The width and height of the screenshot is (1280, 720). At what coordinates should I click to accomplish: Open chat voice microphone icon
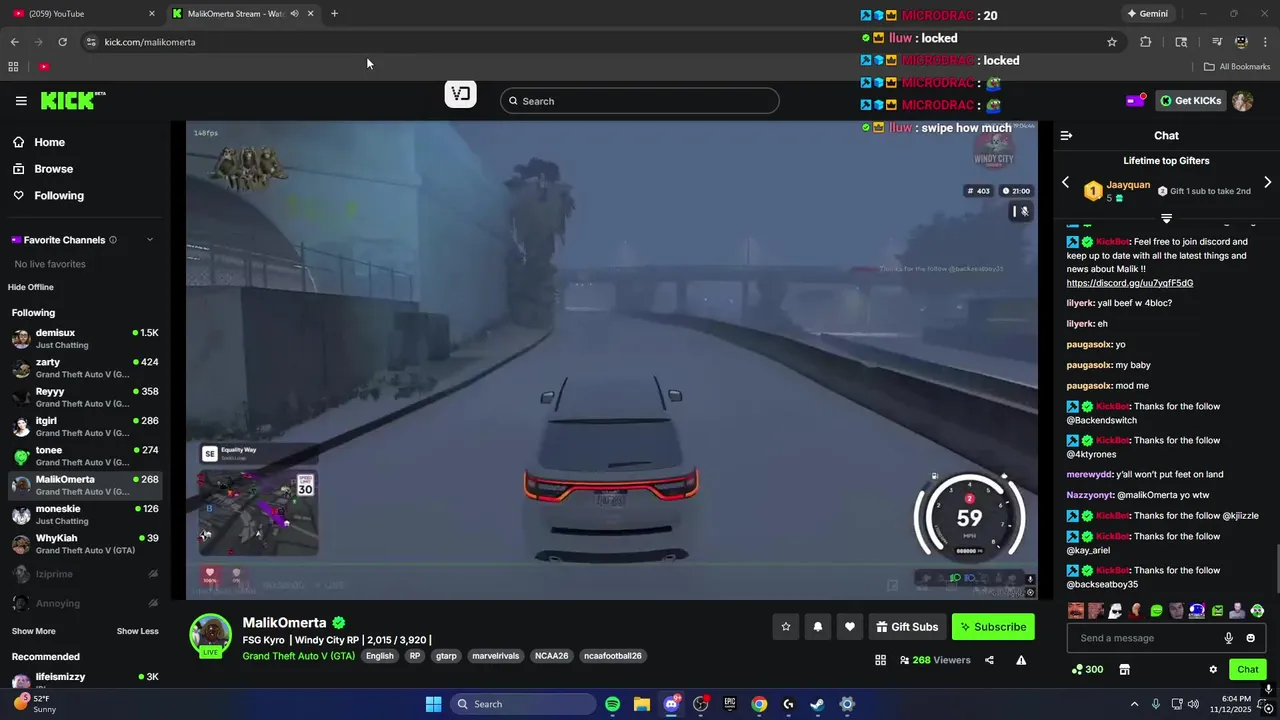pos(1229,638)
